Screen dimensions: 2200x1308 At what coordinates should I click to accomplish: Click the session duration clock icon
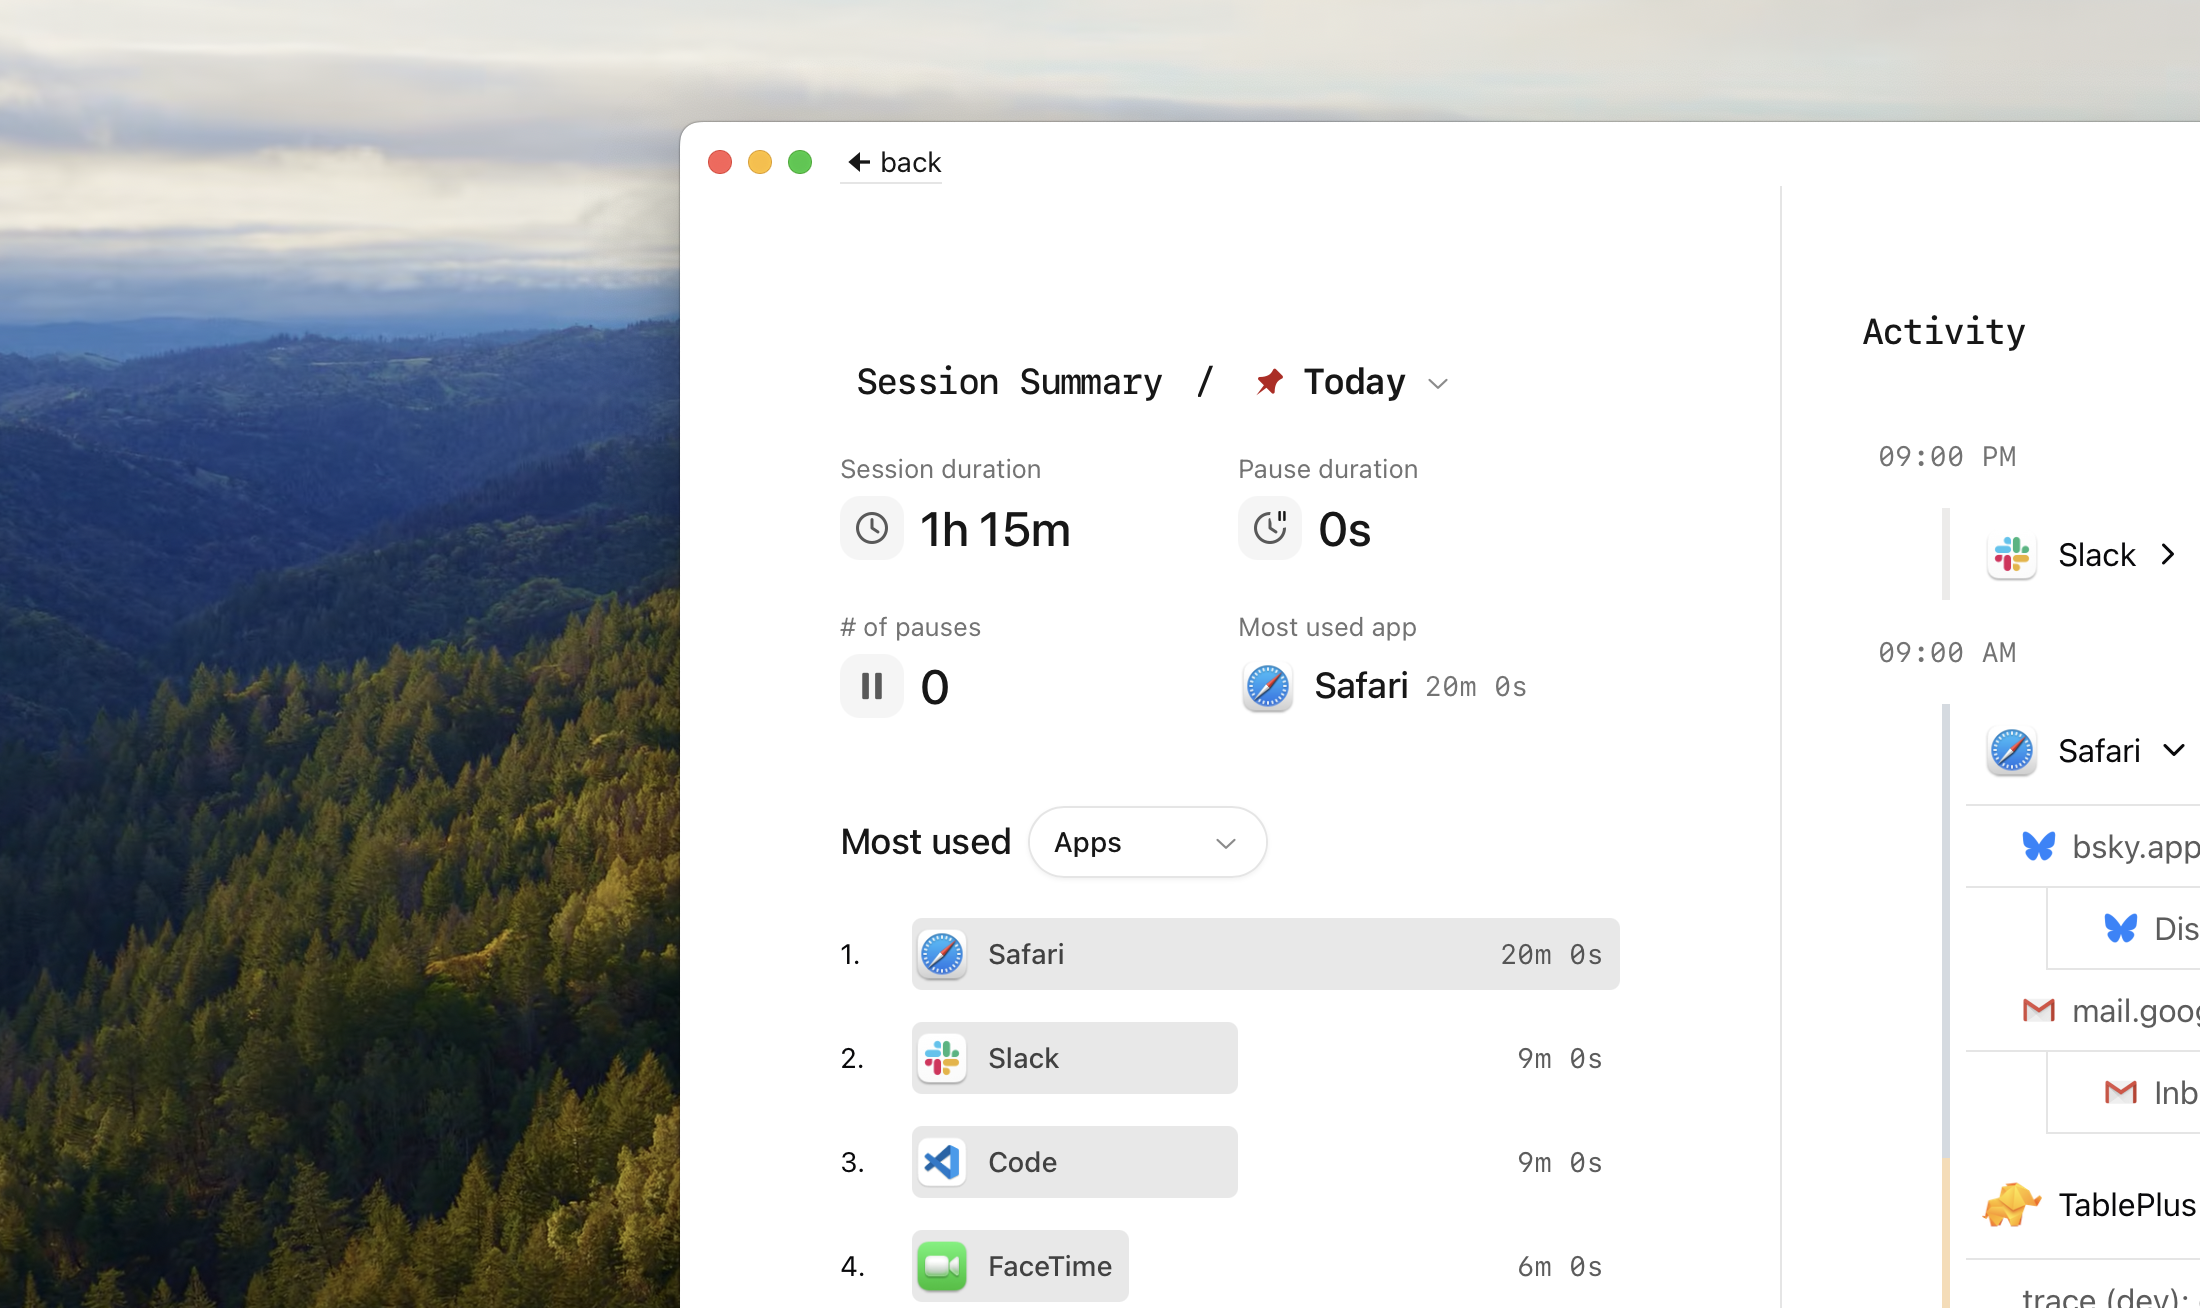(871, 528)
